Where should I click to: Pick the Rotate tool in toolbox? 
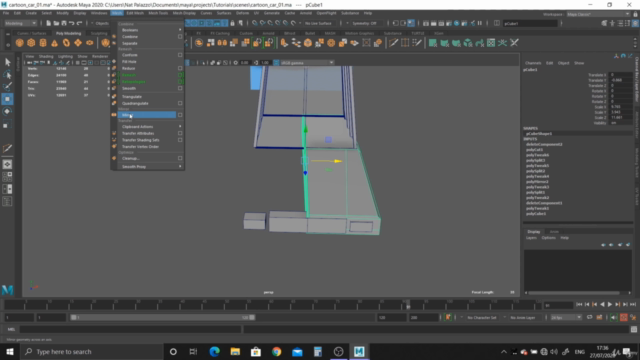click(7, 111)
